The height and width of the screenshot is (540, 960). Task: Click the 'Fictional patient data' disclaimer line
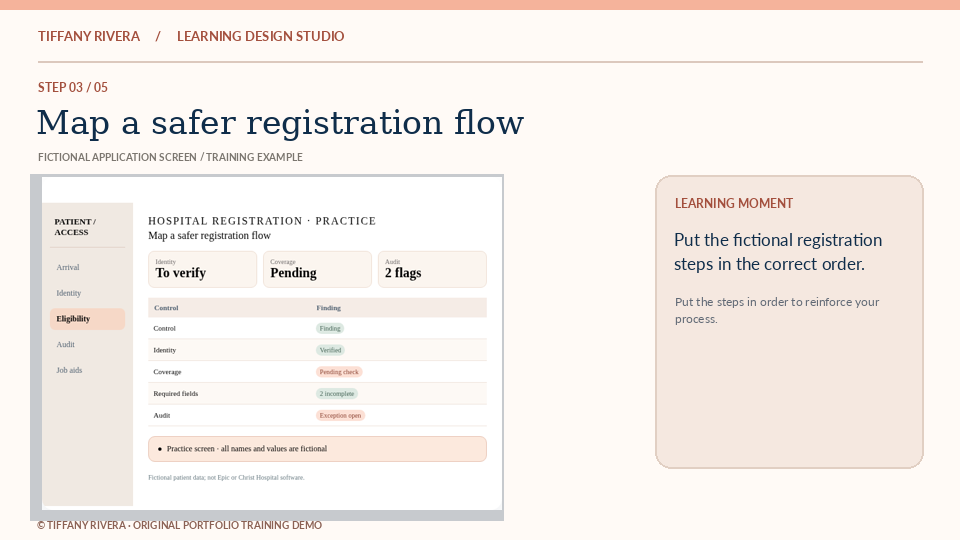(x=226, y=478)
